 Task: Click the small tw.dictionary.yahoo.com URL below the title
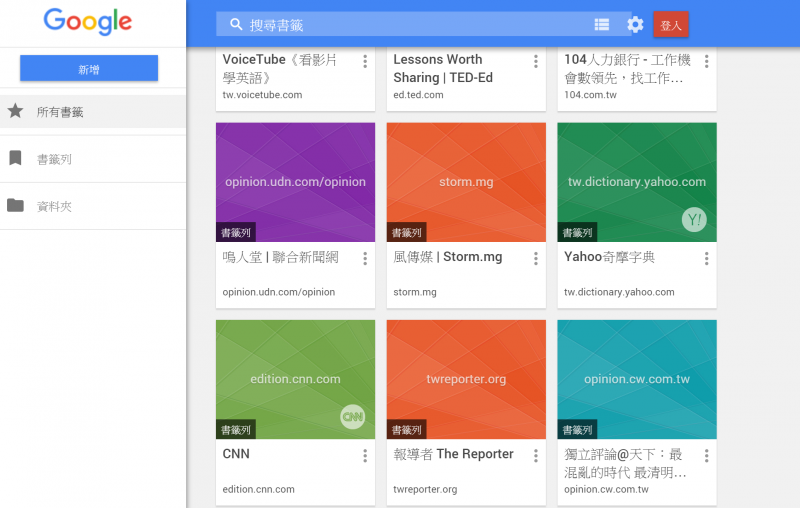619,292
